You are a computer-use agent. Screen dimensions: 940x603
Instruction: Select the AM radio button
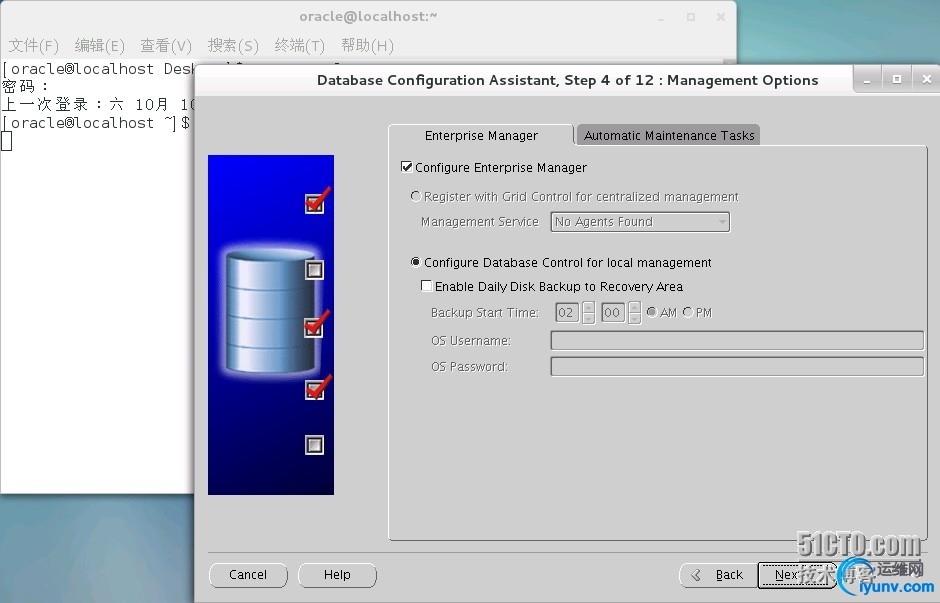[652, 312]
